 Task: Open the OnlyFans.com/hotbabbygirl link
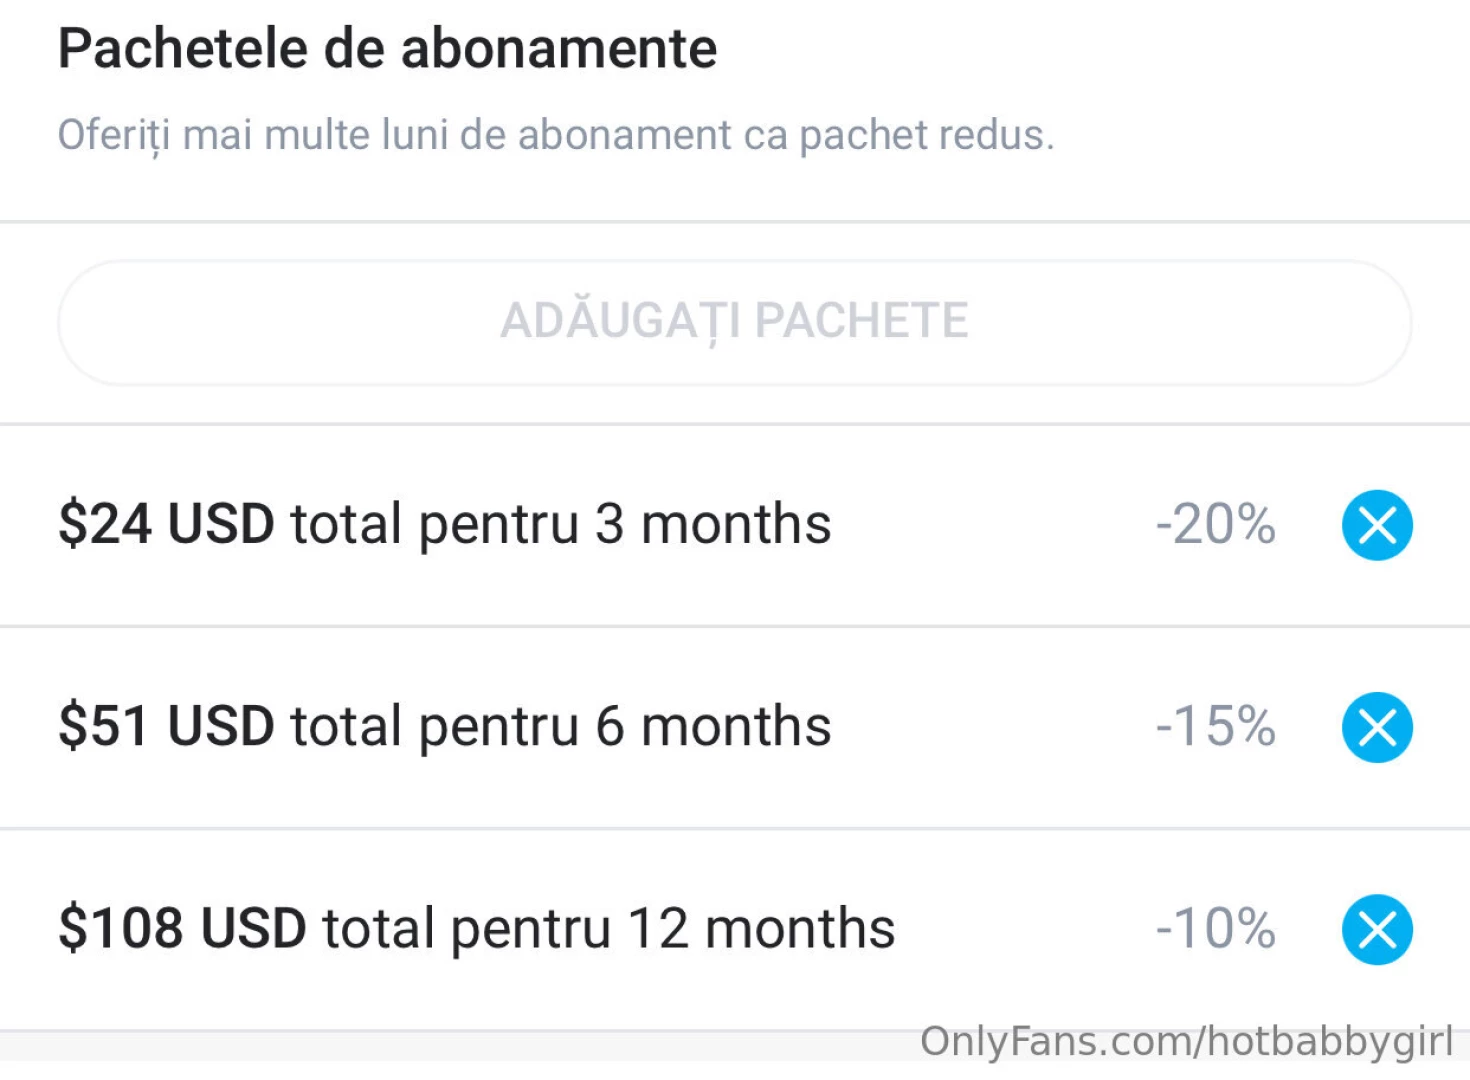(1188, 1042)
